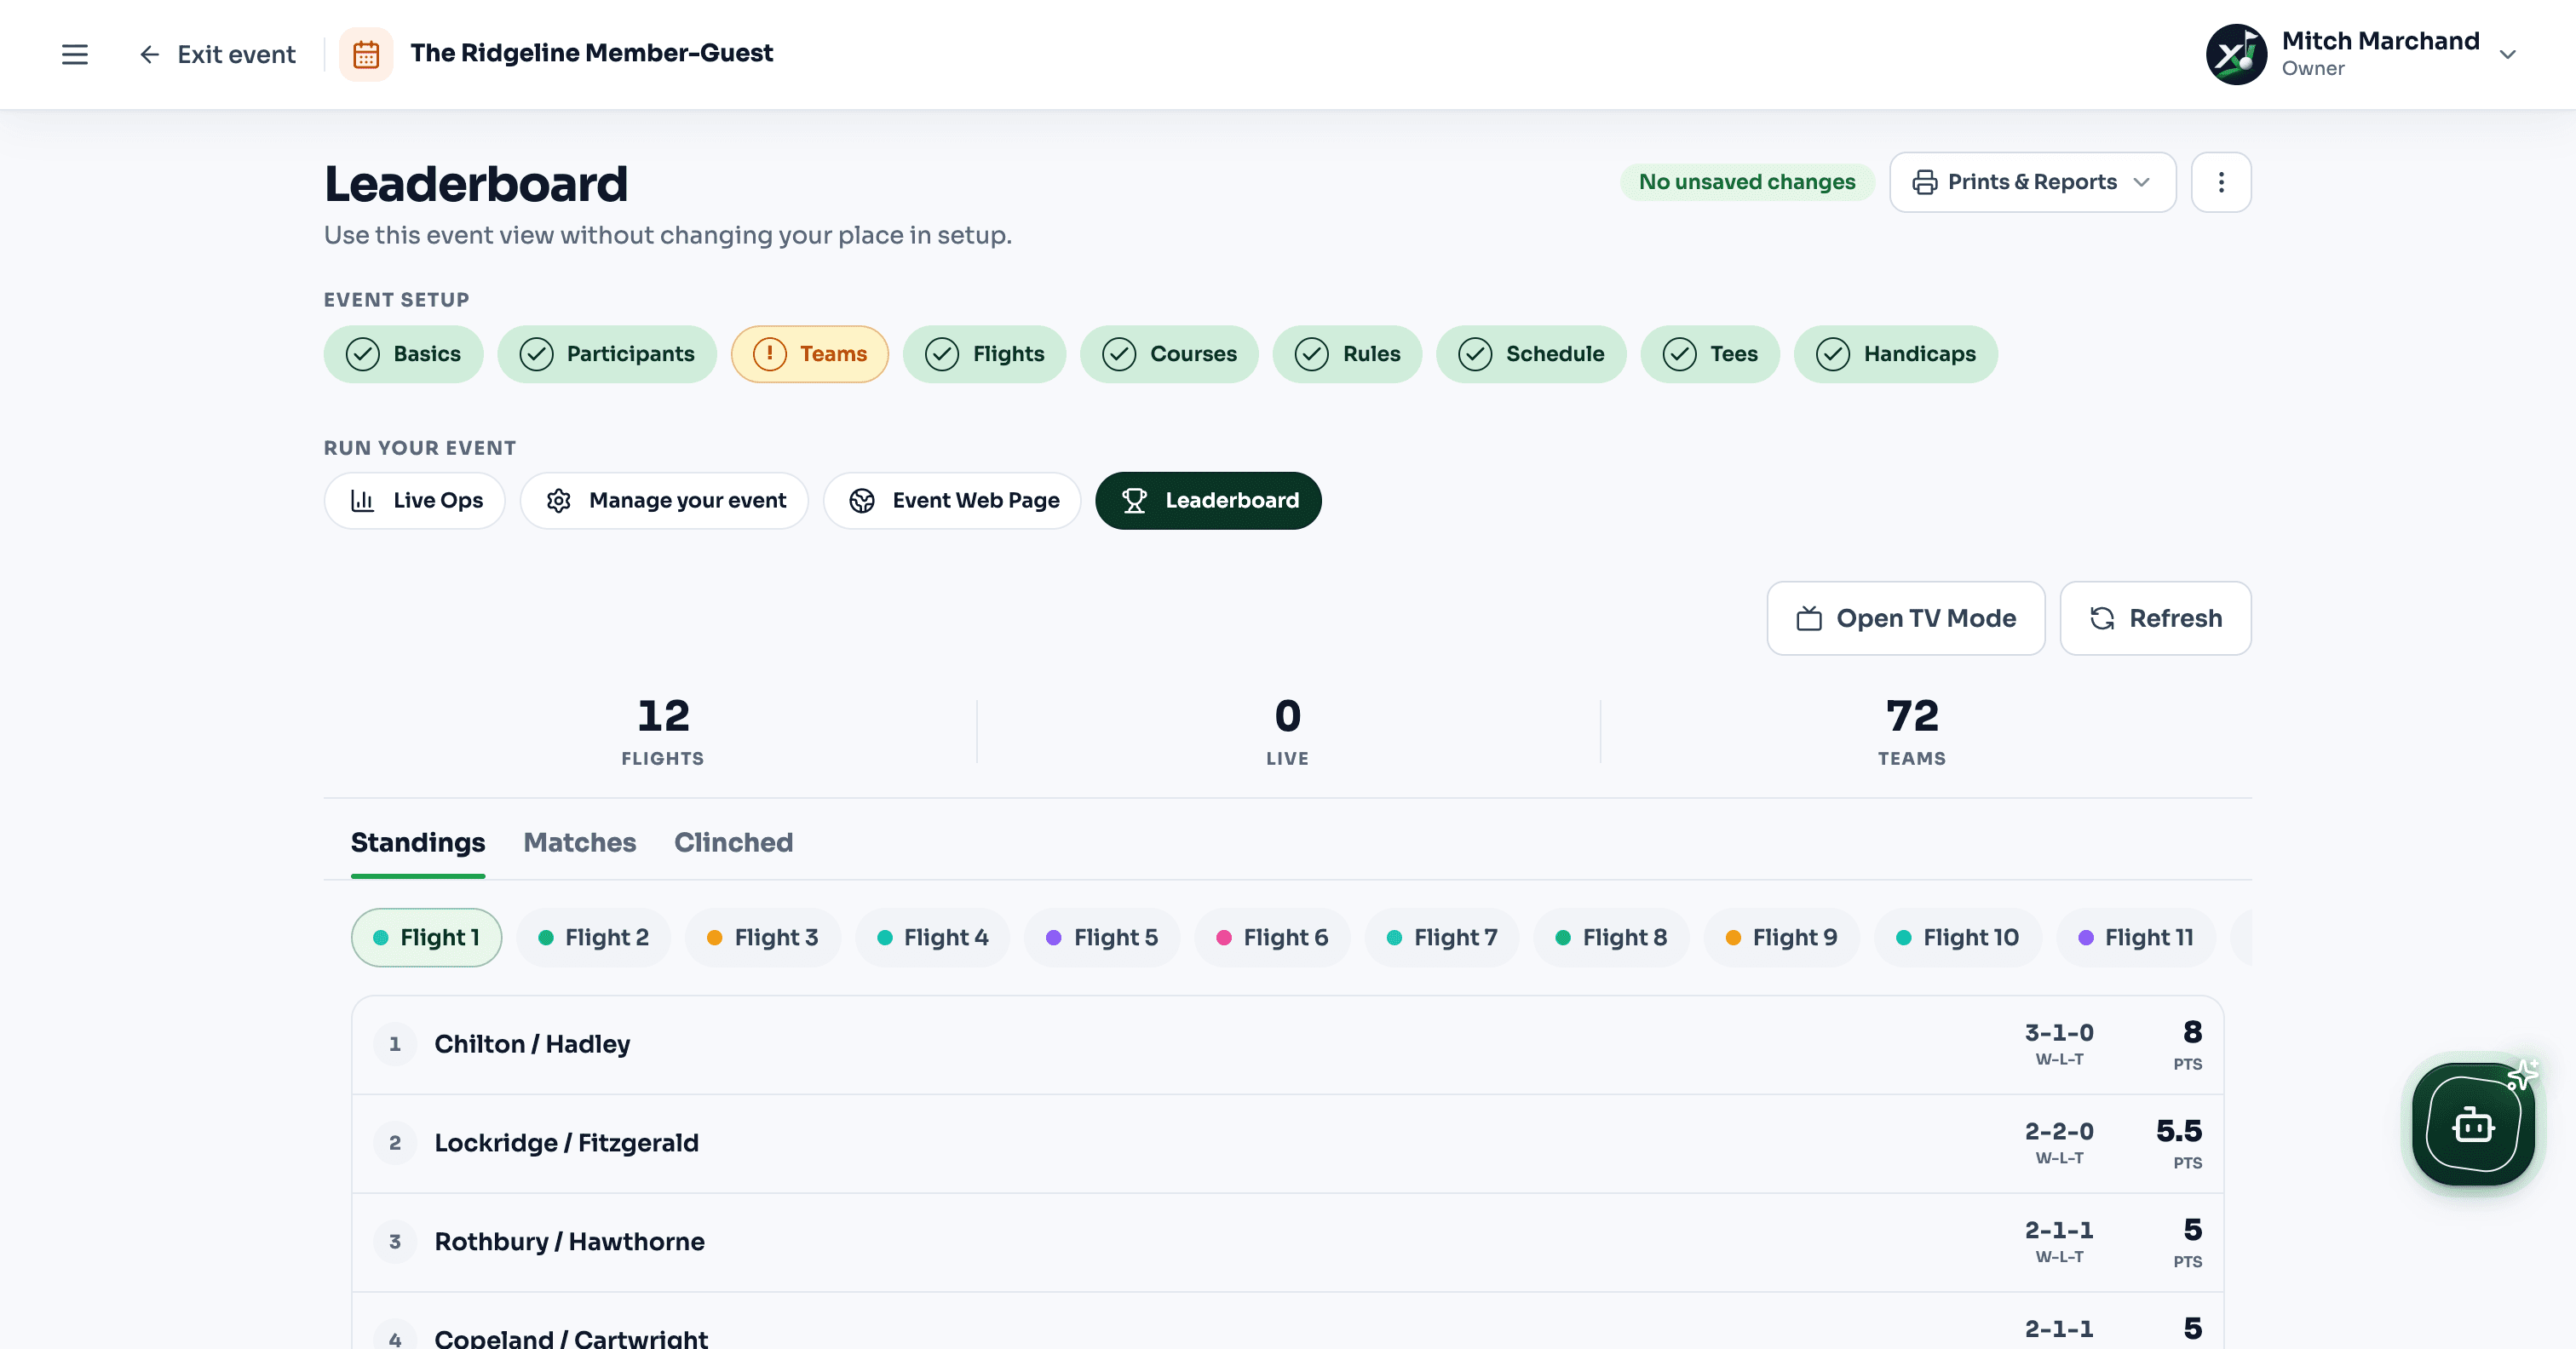This screenshot has height=1349, width=2576.
Task: Expand the user account chevron
Action: click(2507, 54)
